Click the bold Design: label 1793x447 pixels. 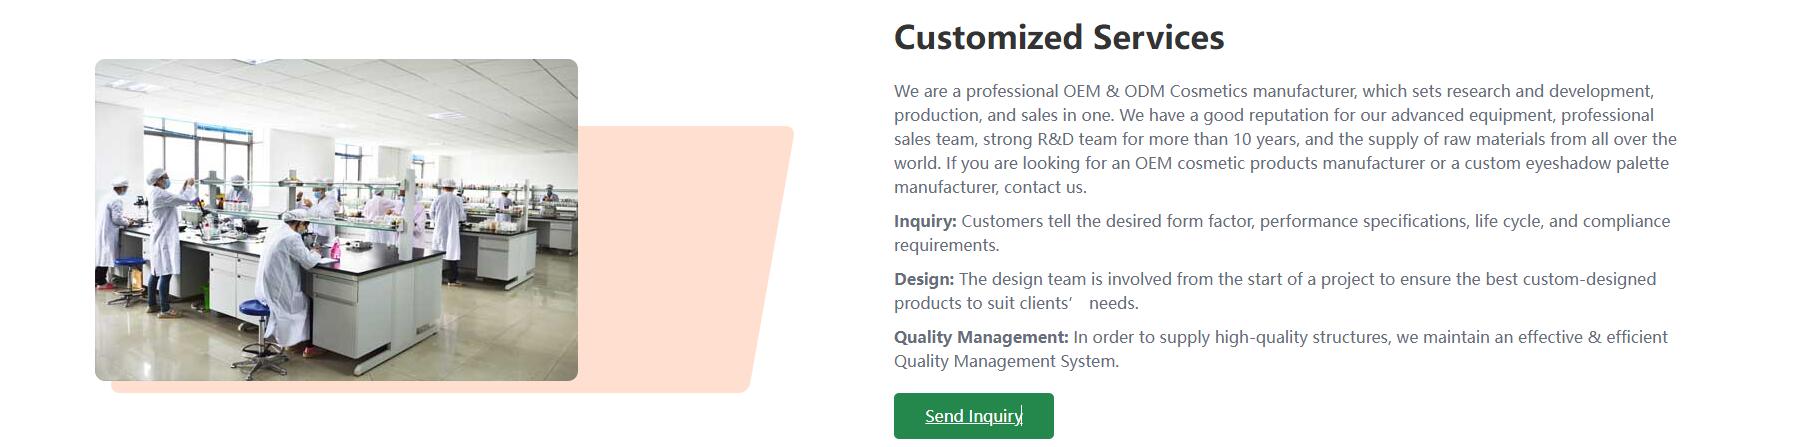(x=924, y=279)
